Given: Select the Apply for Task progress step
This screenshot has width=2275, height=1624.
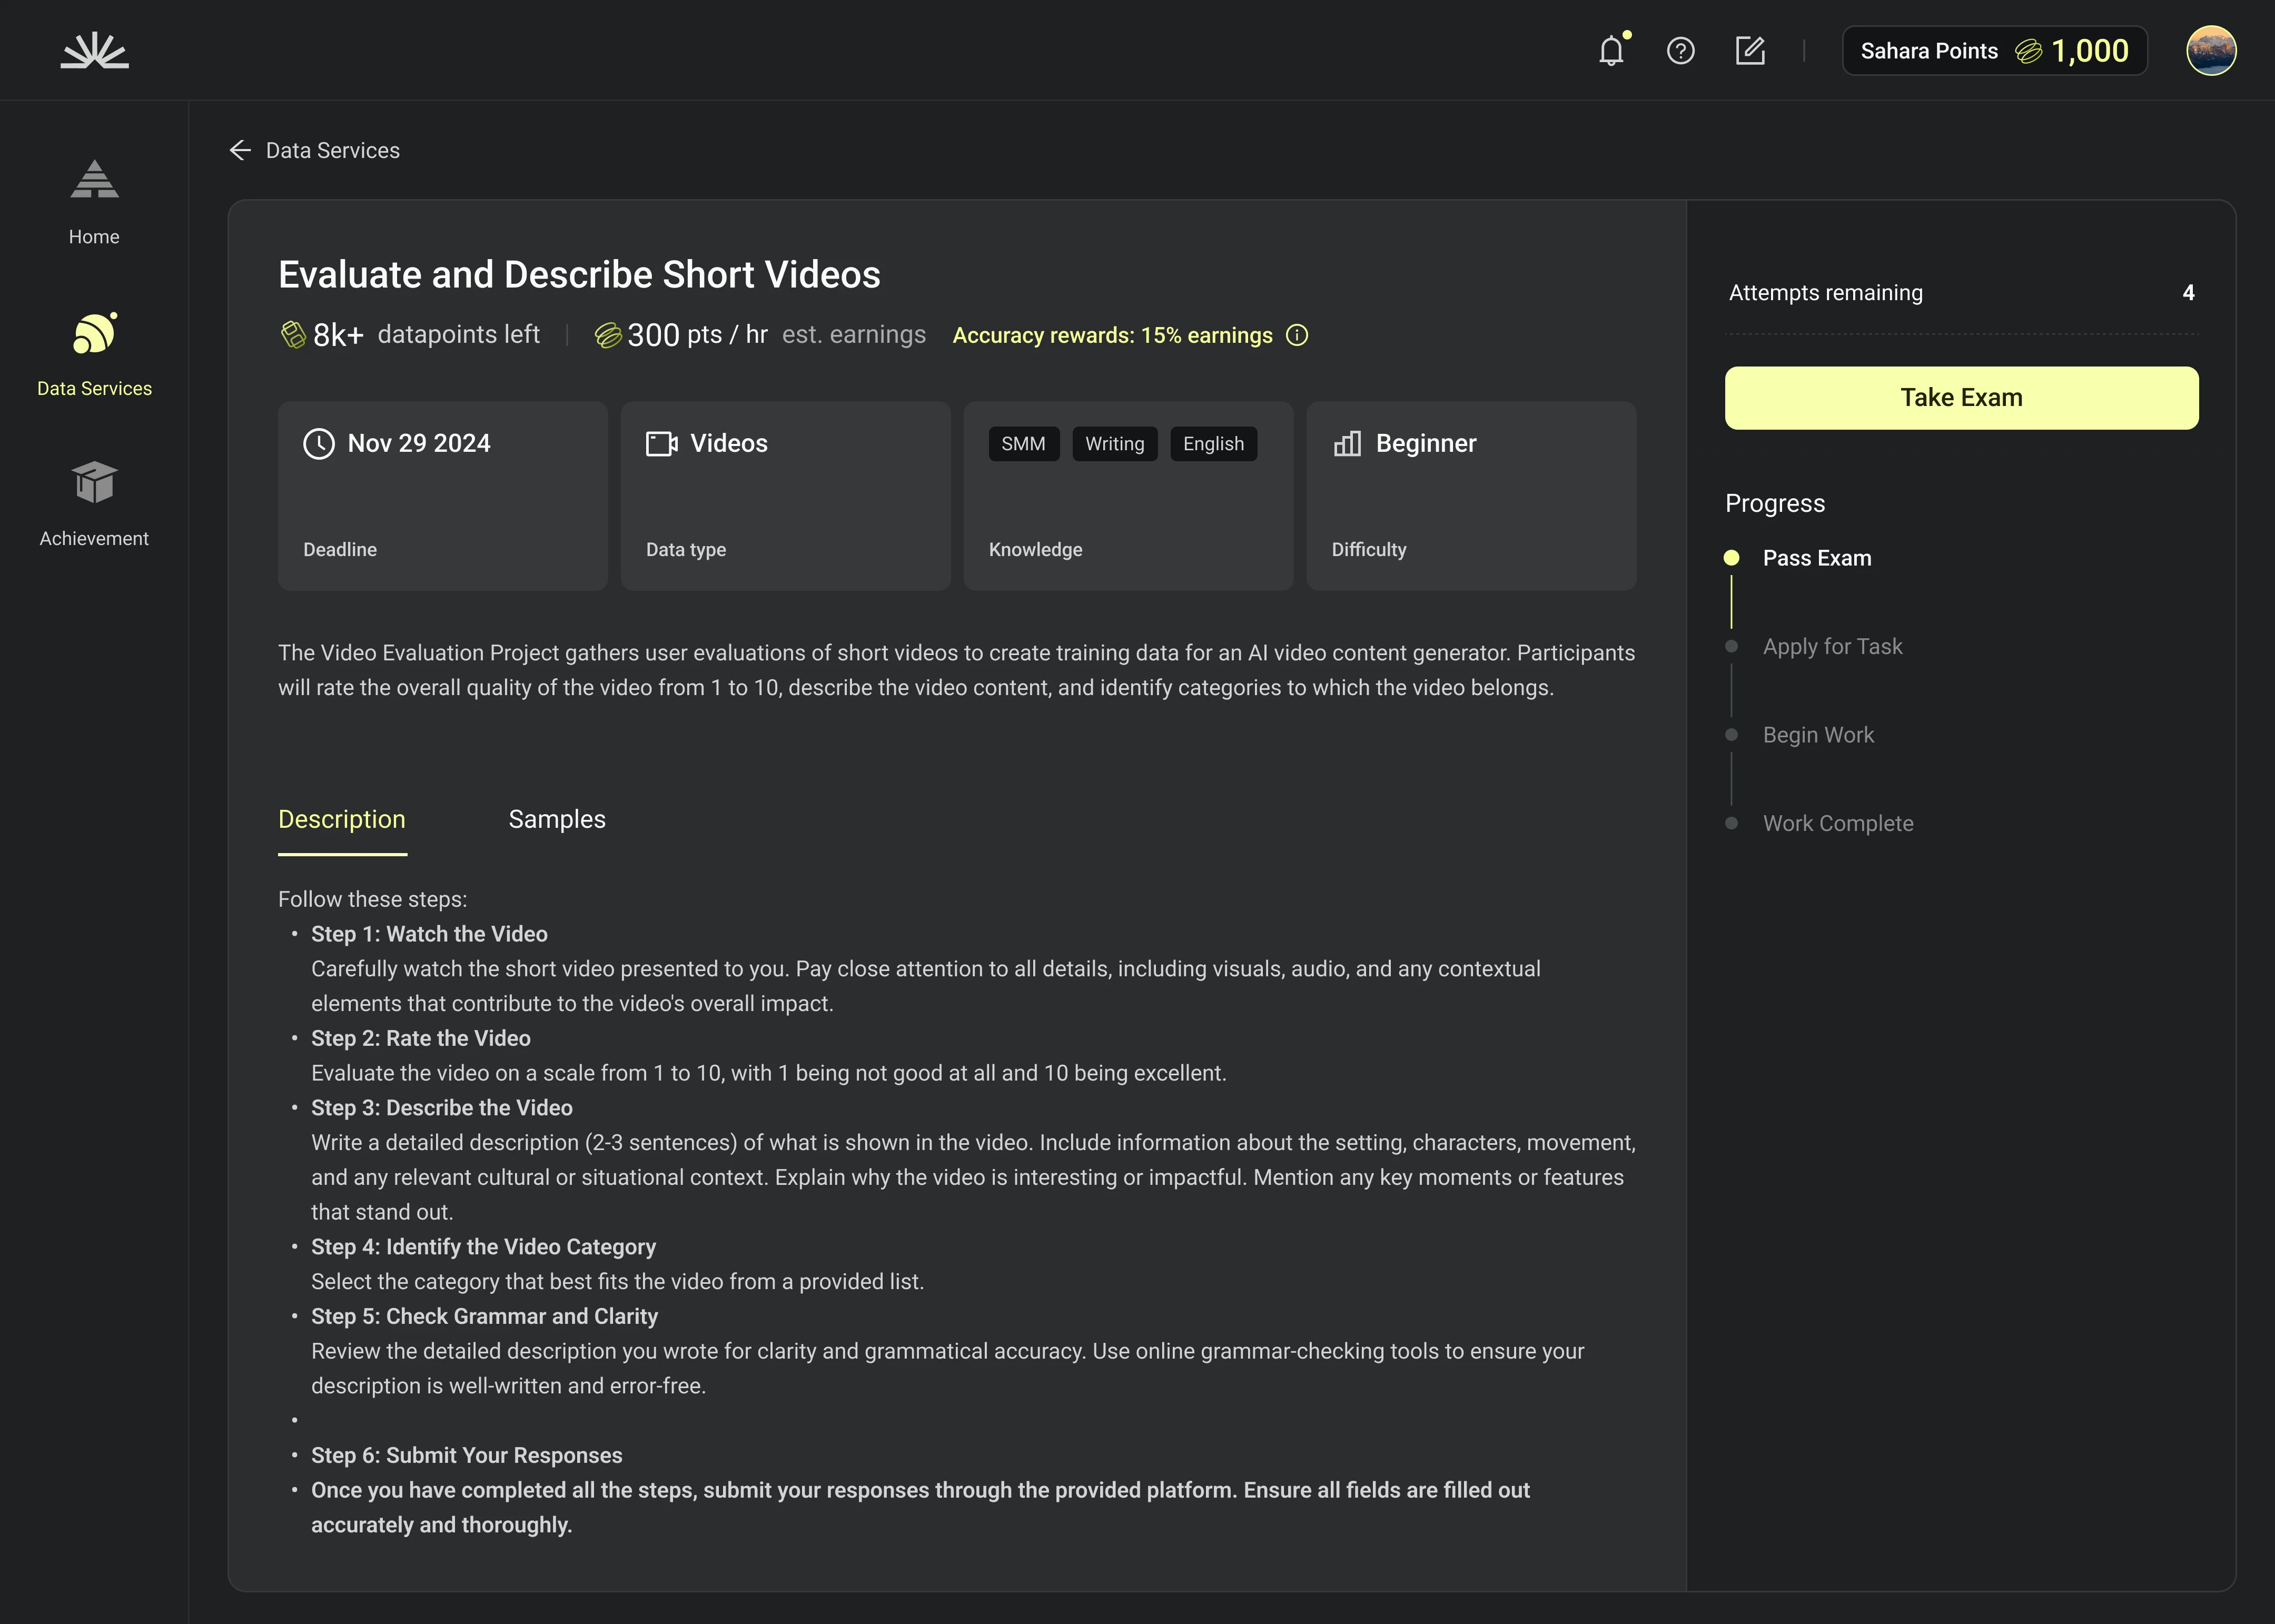Looking at the screenshot, I should (1832, 647).
